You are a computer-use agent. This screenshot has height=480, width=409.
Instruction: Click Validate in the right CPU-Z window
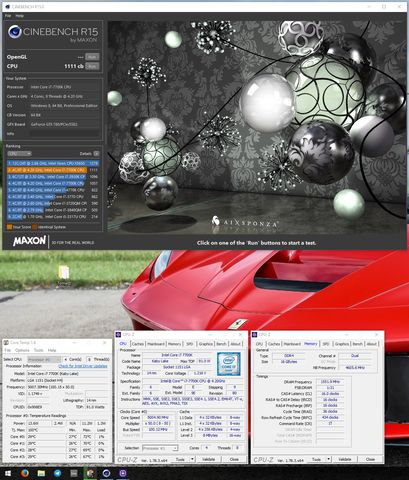(x=345, y=459)
